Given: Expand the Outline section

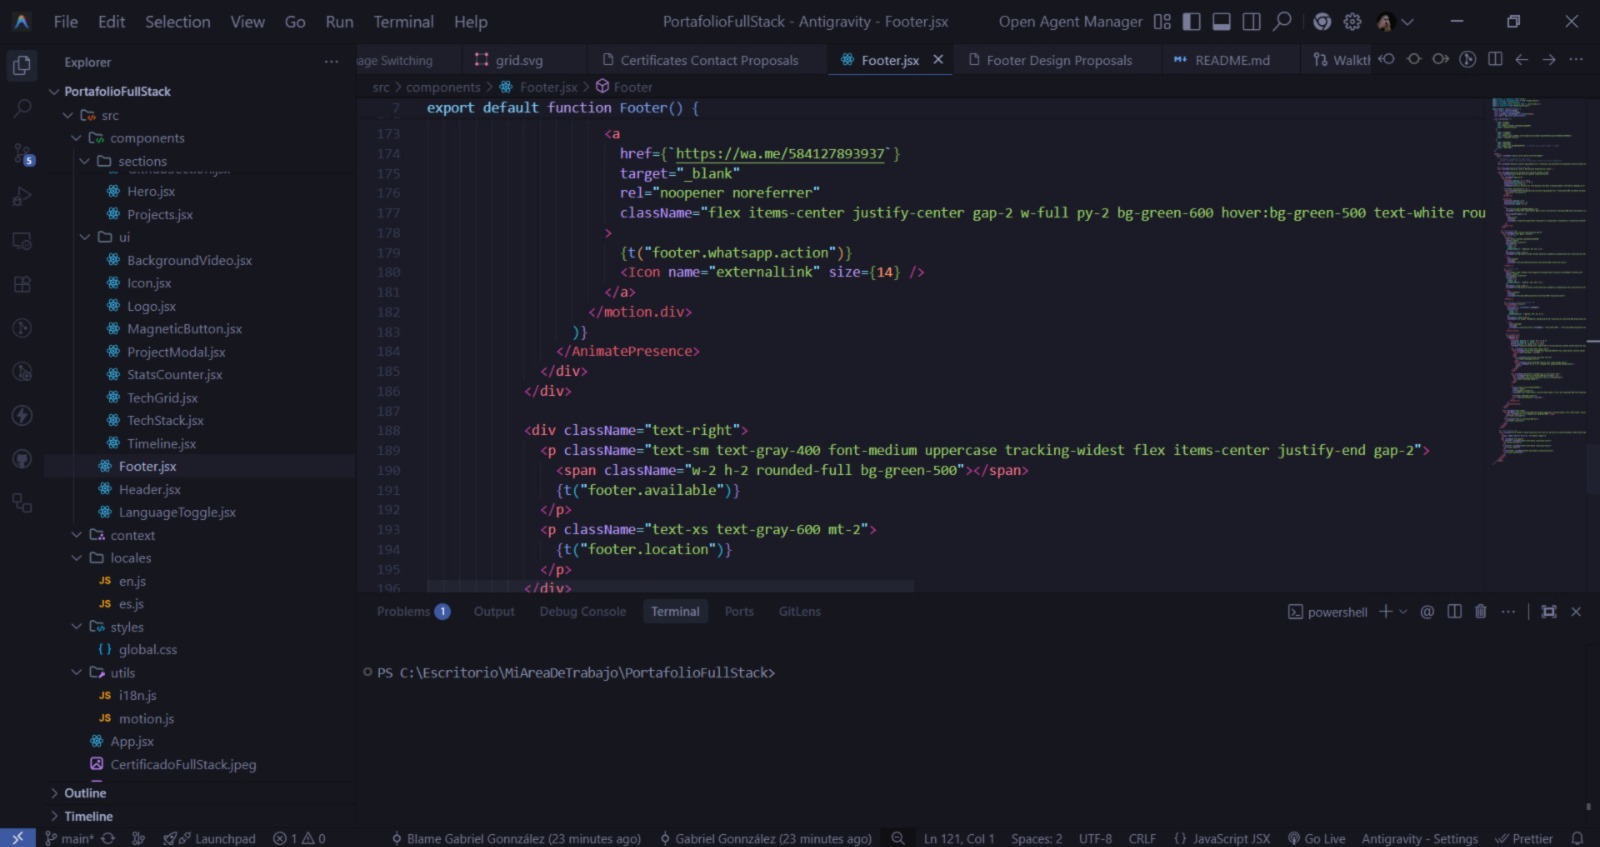Looking at the screenshot, I should [x=84, y=793].
